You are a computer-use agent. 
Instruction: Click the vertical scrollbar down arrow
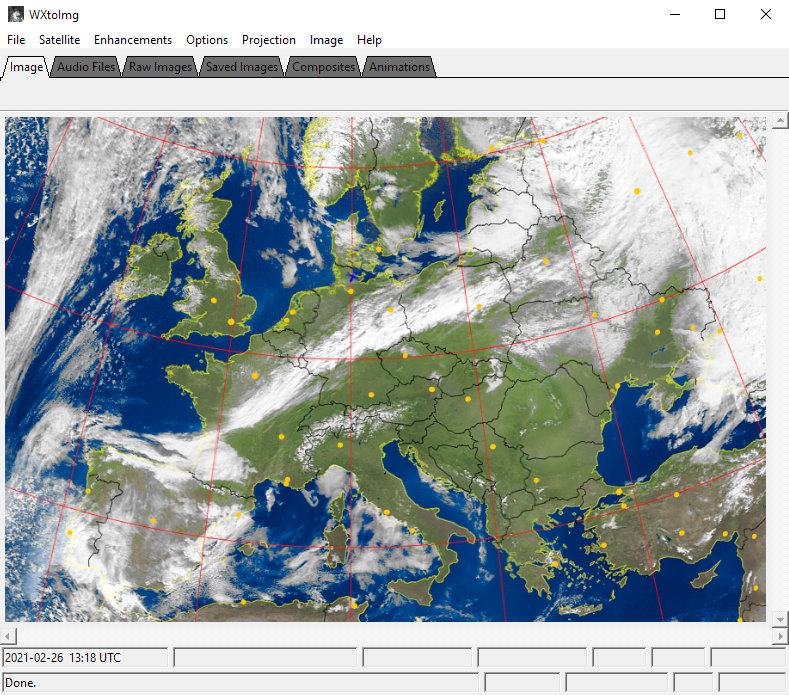[x=780, y=620]
